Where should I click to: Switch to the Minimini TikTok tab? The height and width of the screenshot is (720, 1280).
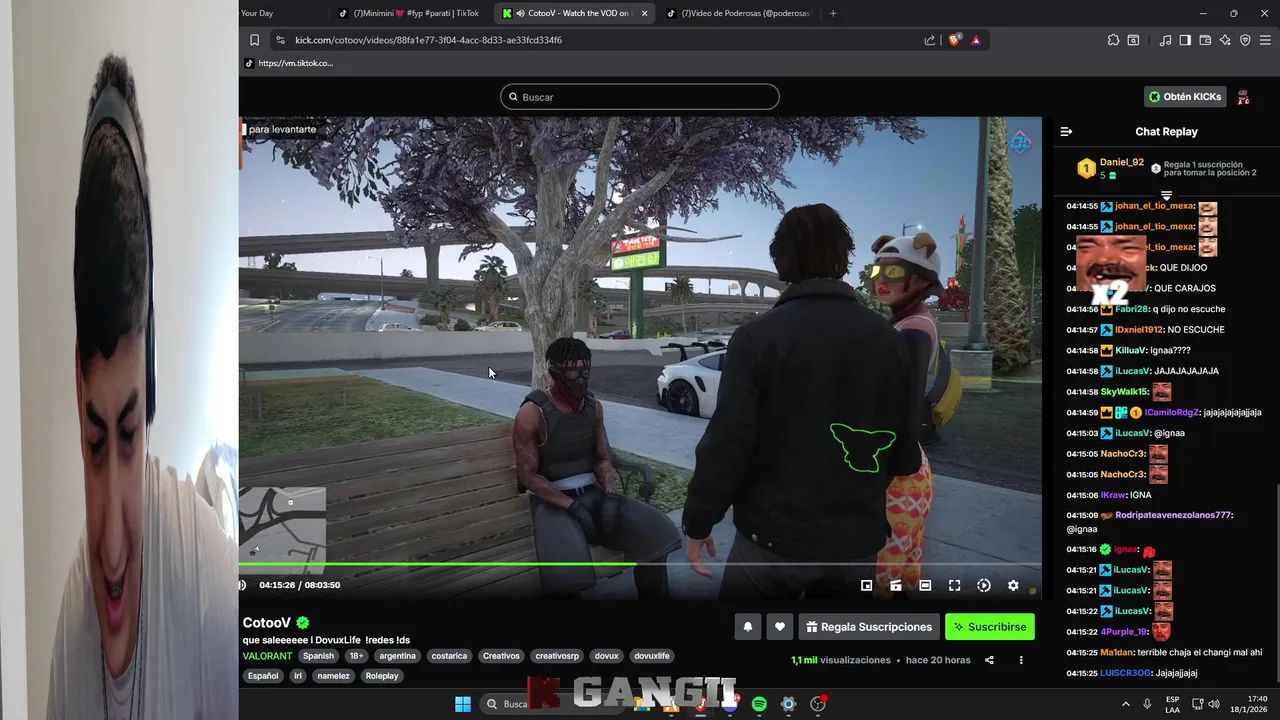409,13
